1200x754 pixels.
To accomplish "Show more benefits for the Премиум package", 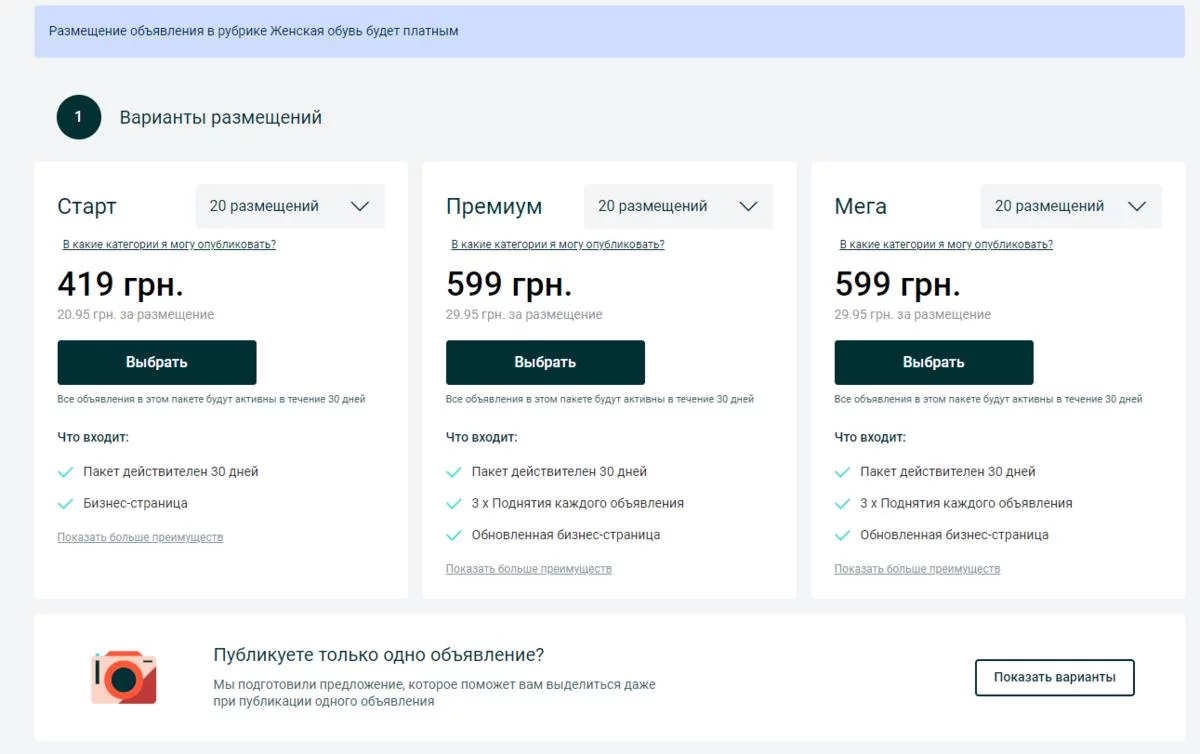I will pos(528,569).
